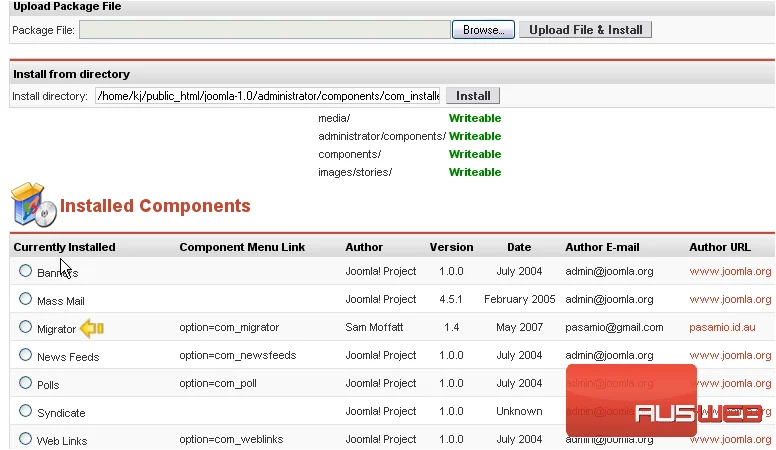Open www.joomla.org link in Banners row
The width and height of the screenshot is (776, 450).
[730, 271]
